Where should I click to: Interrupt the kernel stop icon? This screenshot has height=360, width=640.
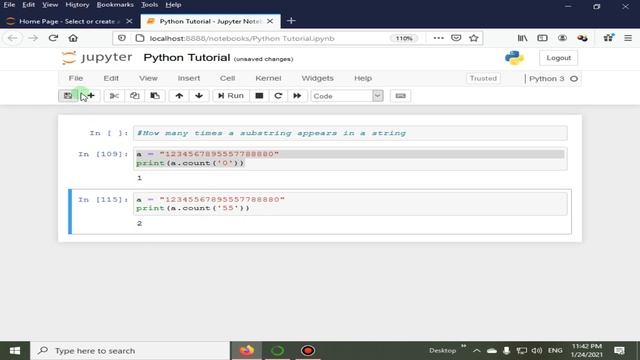point(259,96)
